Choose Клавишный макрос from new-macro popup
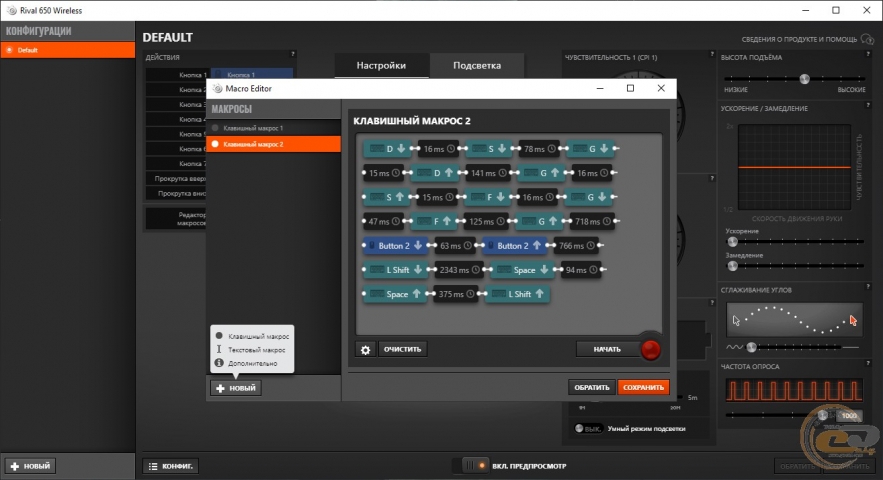The image size is (883, 480). (x=252, y=336)
